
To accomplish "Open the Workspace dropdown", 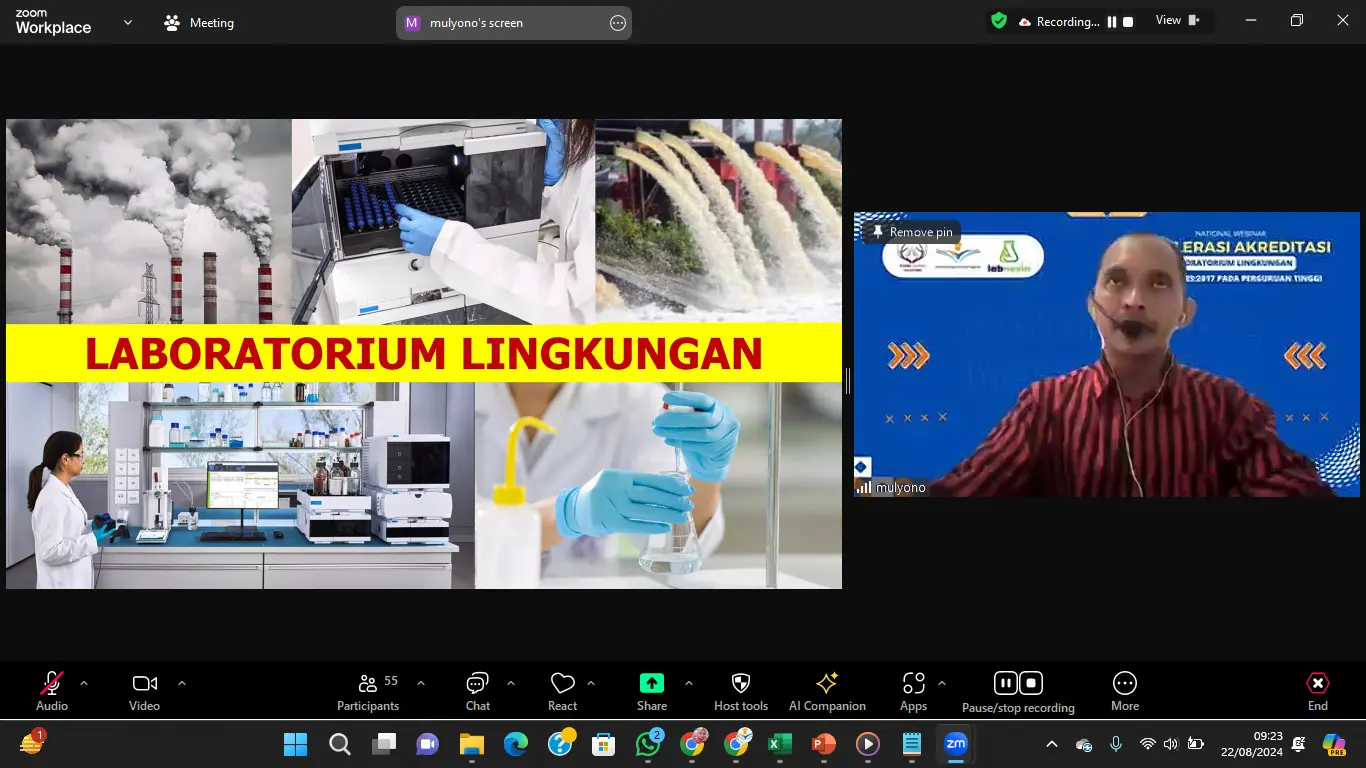I will click(126, 20).
